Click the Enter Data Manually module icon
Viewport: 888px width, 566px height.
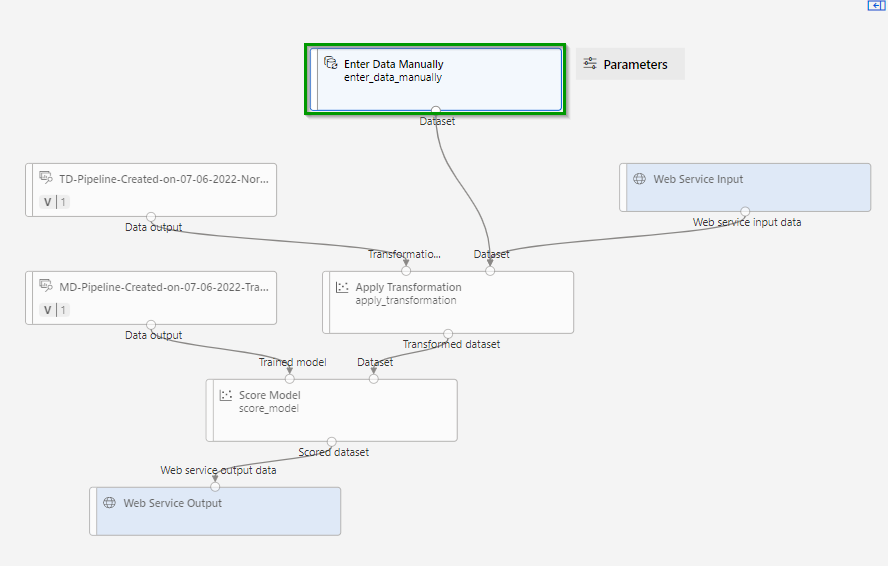coord(331,63)
